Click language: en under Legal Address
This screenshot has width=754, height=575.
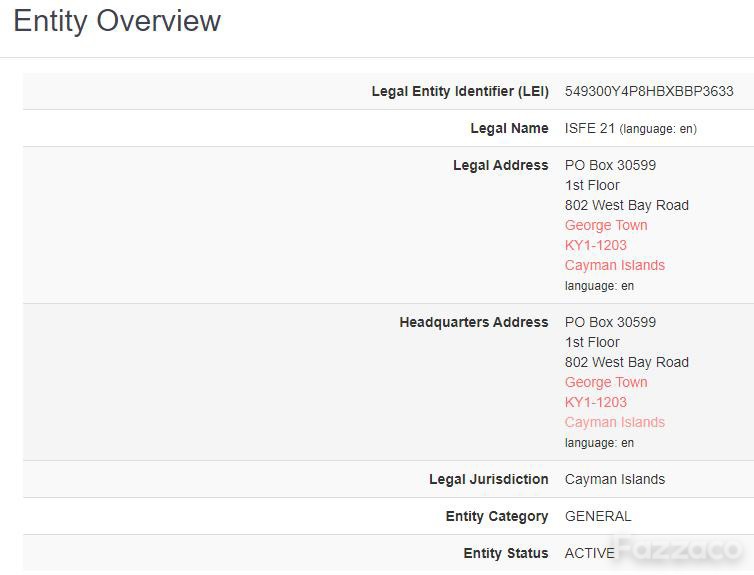[600, 286]
